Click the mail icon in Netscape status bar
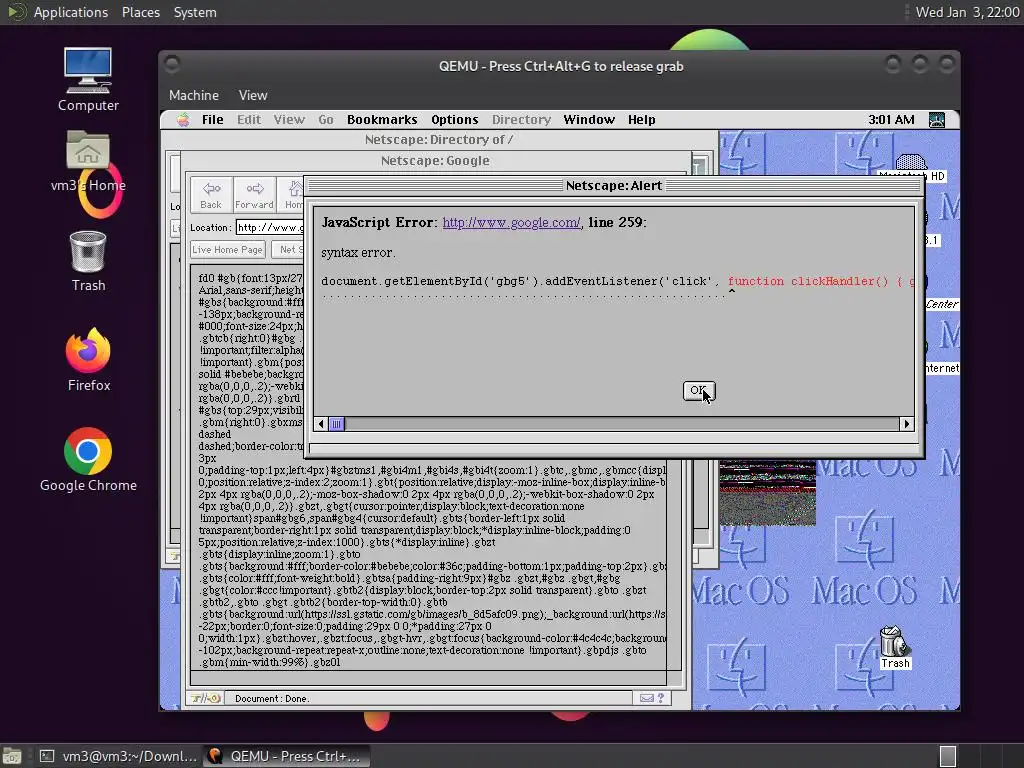The width and height of the screenshot is (1024, 768). click(647, 698)
